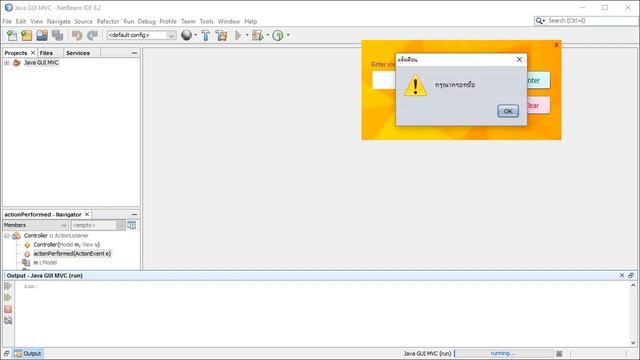Click the red Stop icon in Output

tap(8, 309)
